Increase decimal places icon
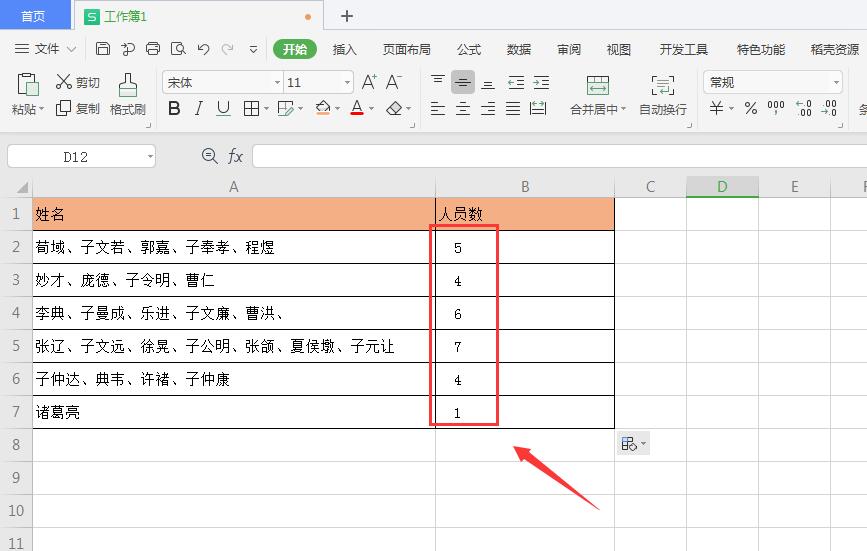The width and height of the screenshot is (867, 551). pyautogui.click(x=803, y=108)
